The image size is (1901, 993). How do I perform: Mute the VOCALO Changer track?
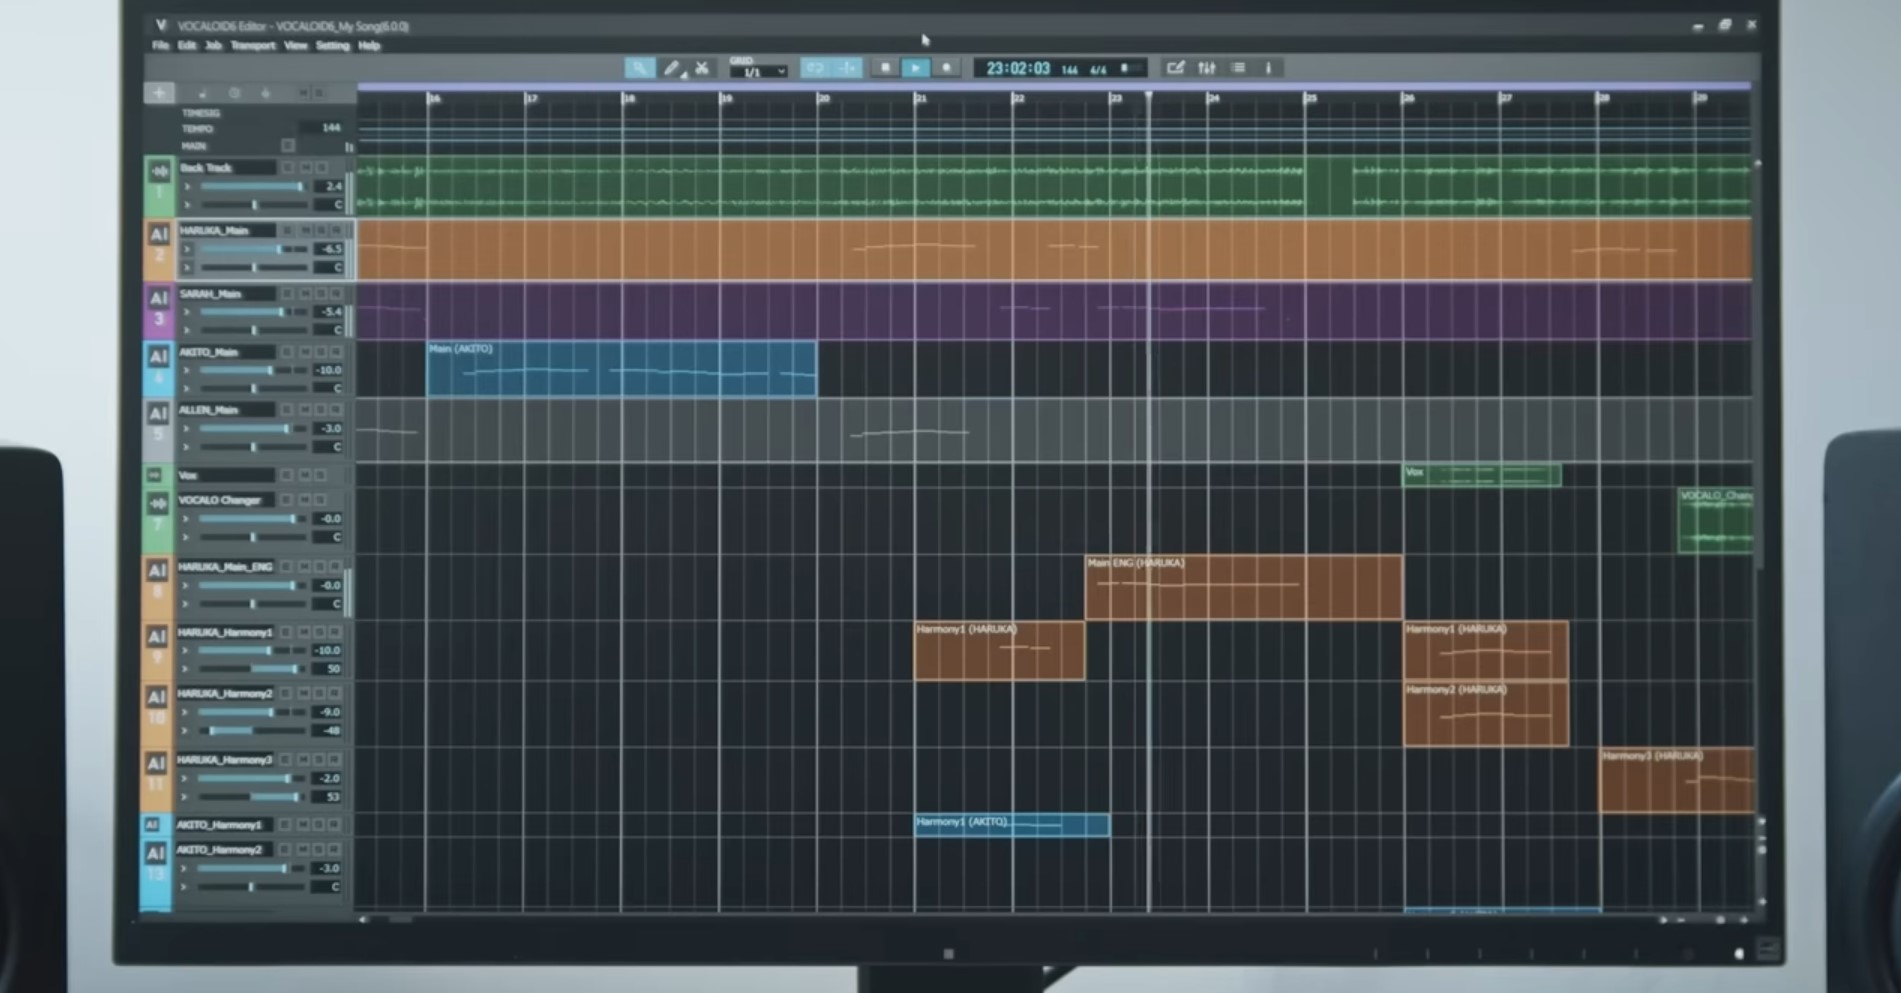point(304,500)
